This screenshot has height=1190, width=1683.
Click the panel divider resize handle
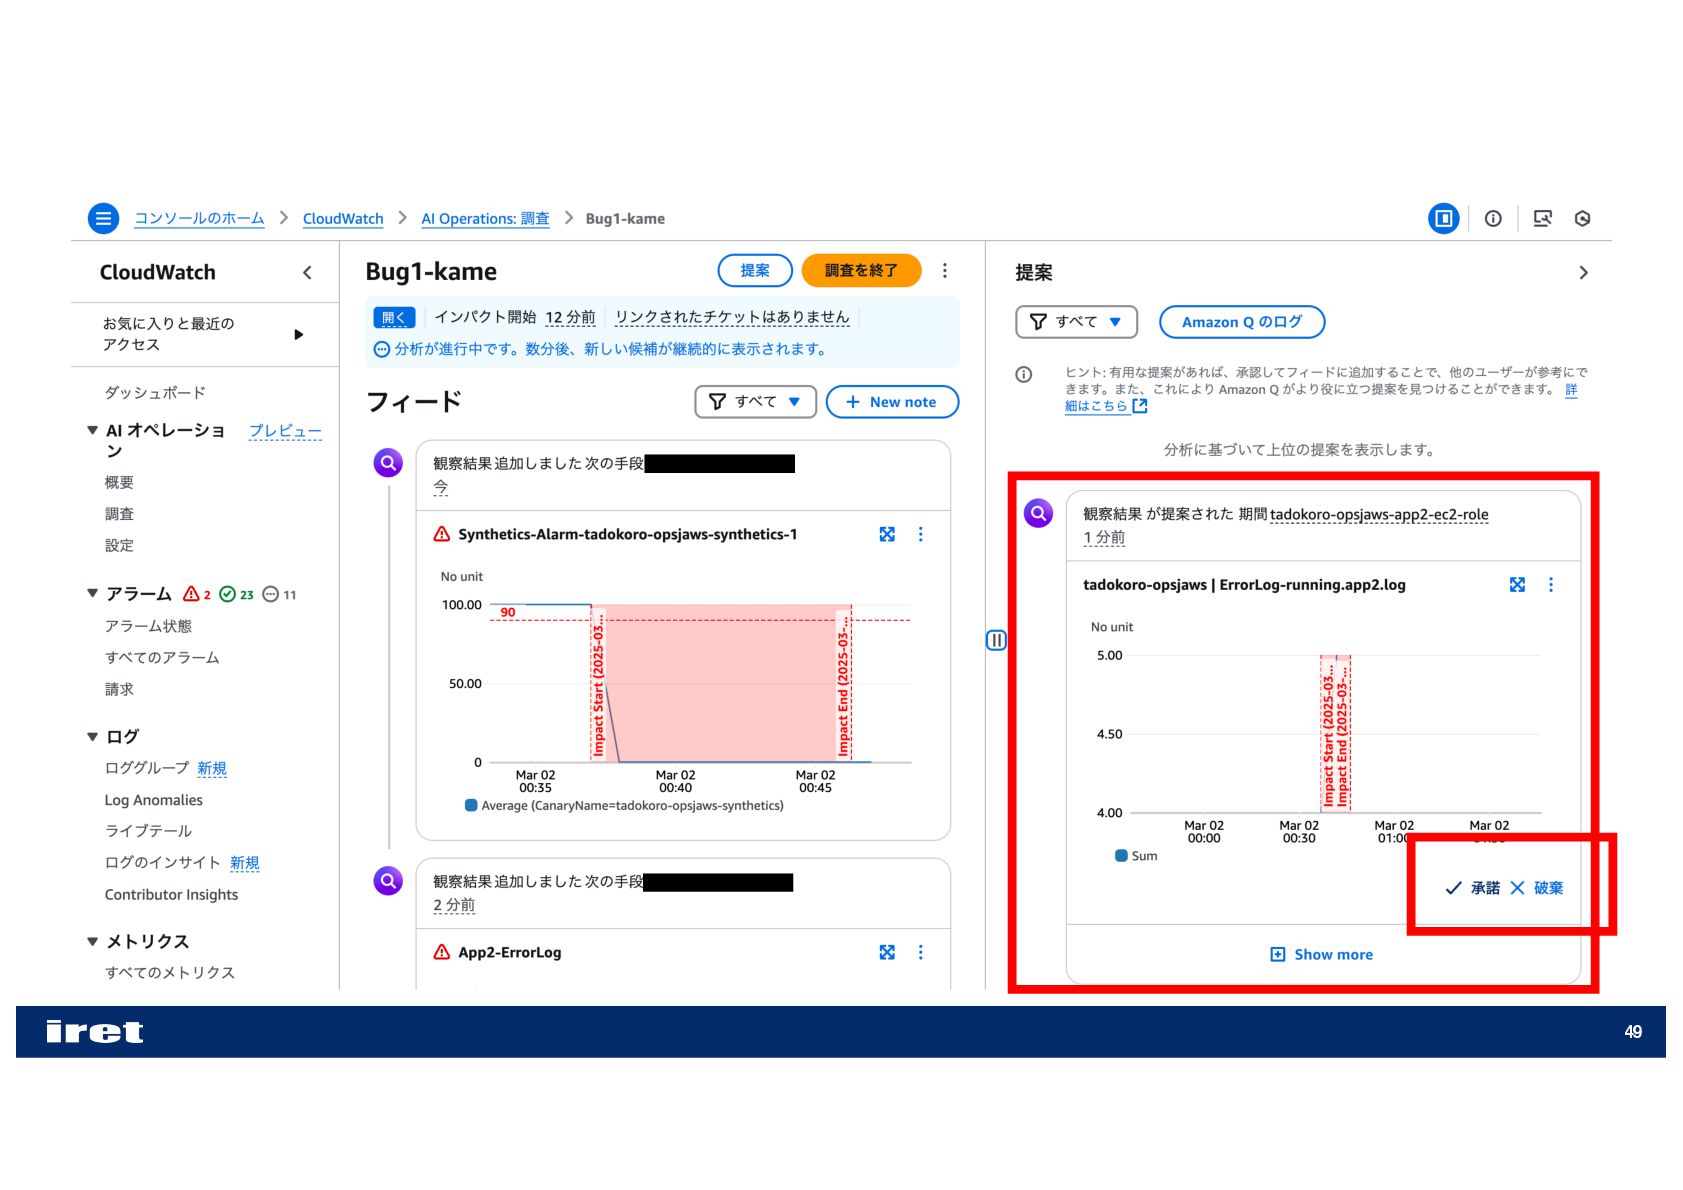tap(996, 640)
